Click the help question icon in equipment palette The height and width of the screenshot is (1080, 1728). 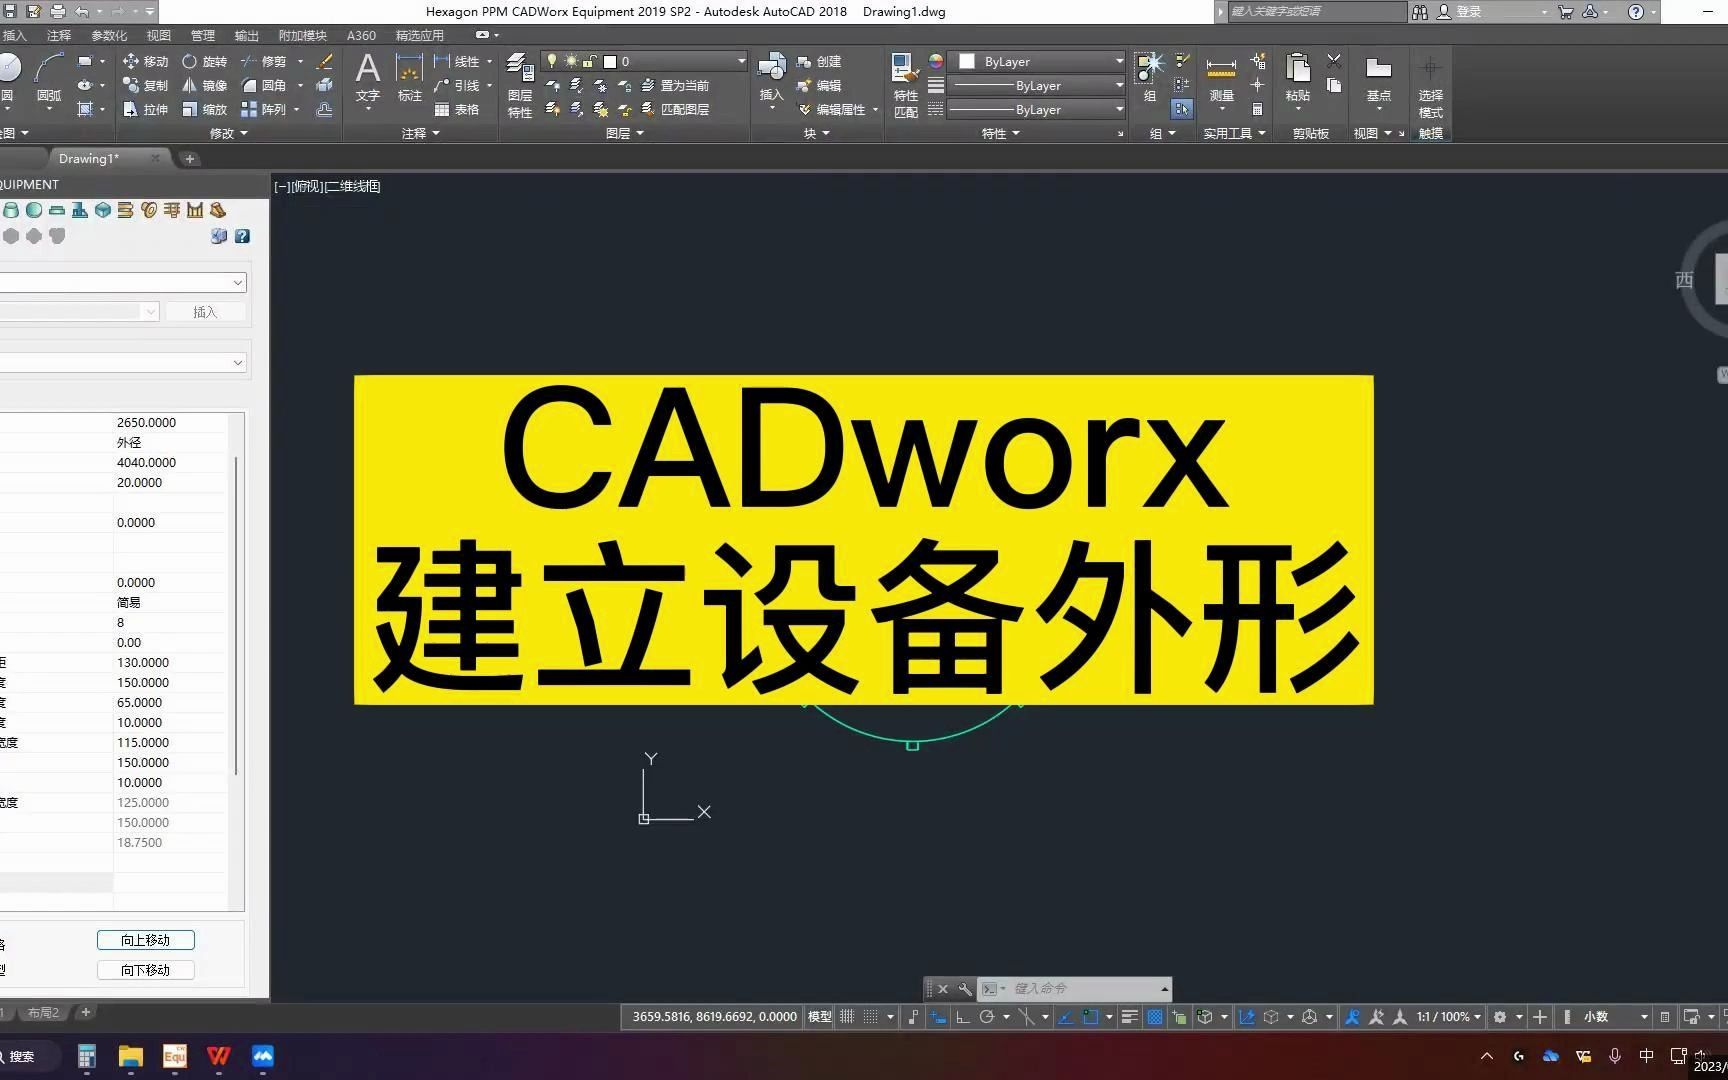click(242, 236)
